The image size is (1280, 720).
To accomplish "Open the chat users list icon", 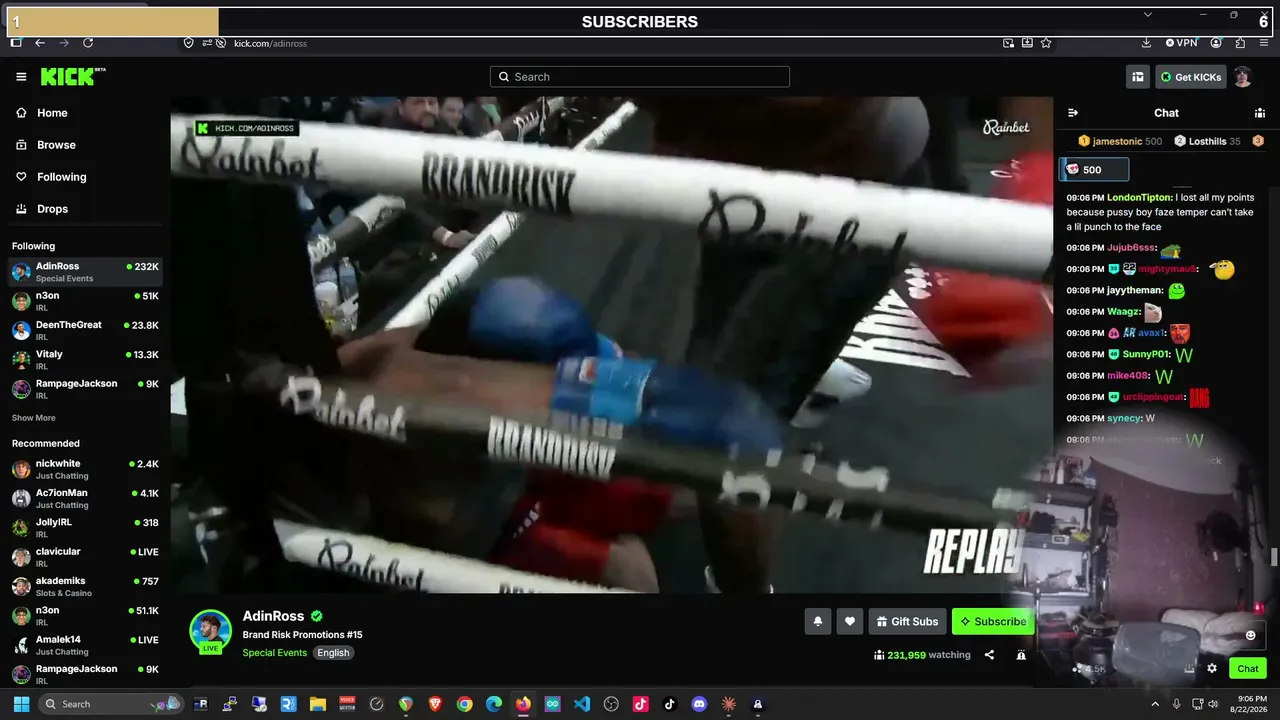I will 1260,113.
